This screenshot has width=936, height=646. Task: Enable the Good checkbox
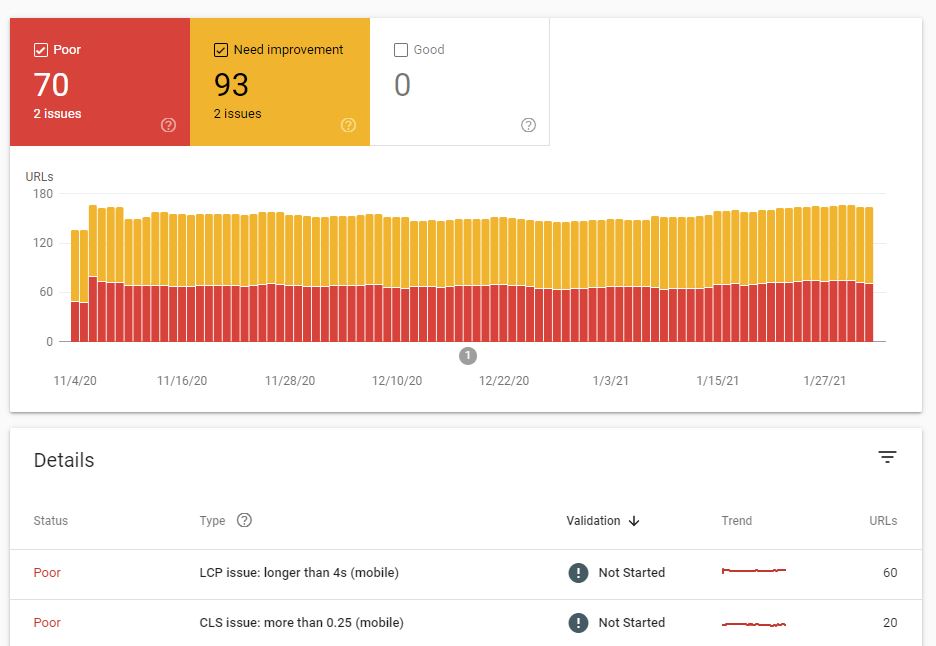coord(401,50)
